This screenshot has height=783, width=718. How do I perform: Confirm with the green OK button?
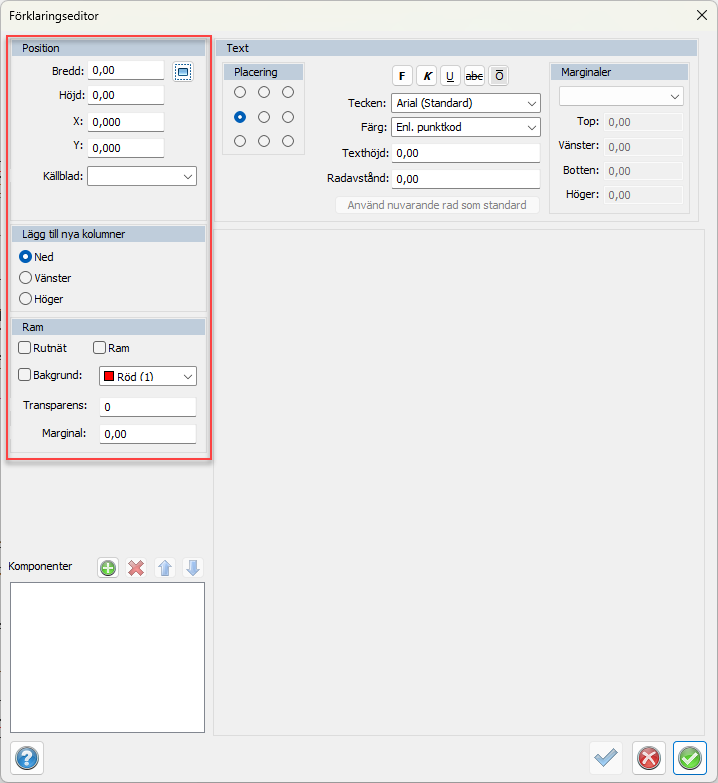(x=690, y=758)
